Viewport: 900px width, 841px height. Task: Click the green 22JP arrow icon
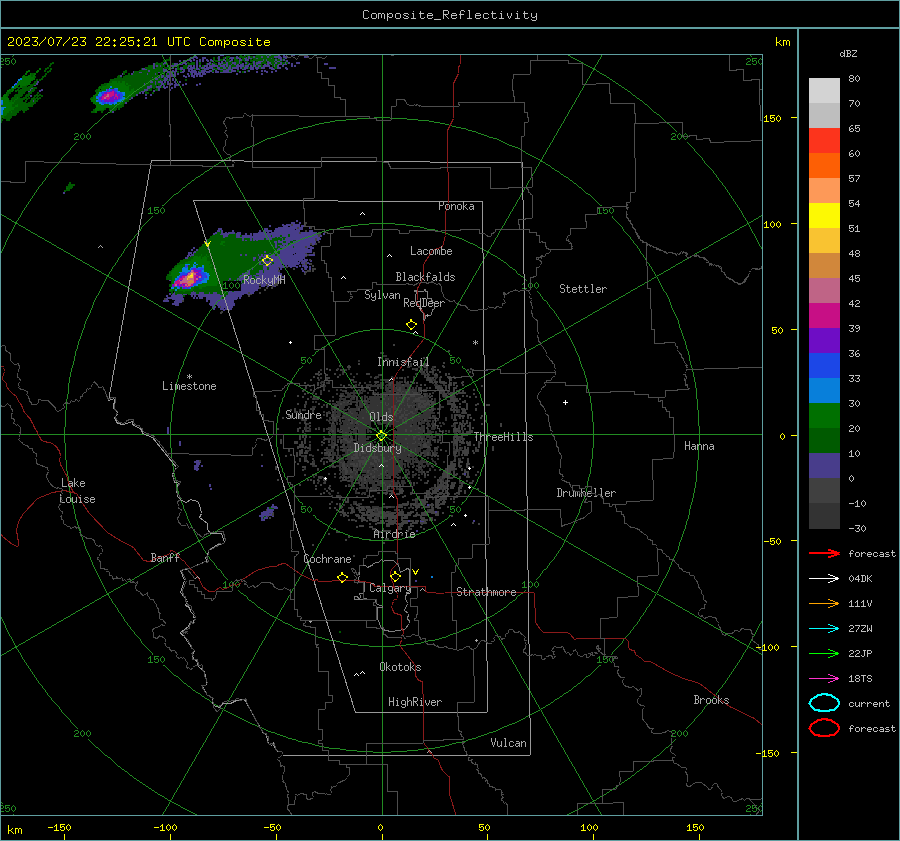click(x=824, y=653)
